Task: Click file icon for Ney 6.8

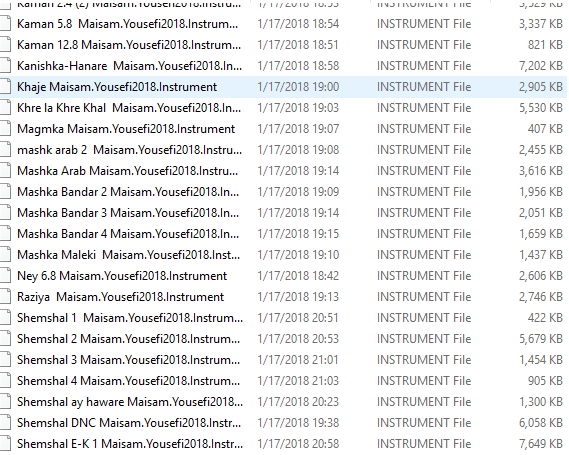Action: (x=5, y=276)
